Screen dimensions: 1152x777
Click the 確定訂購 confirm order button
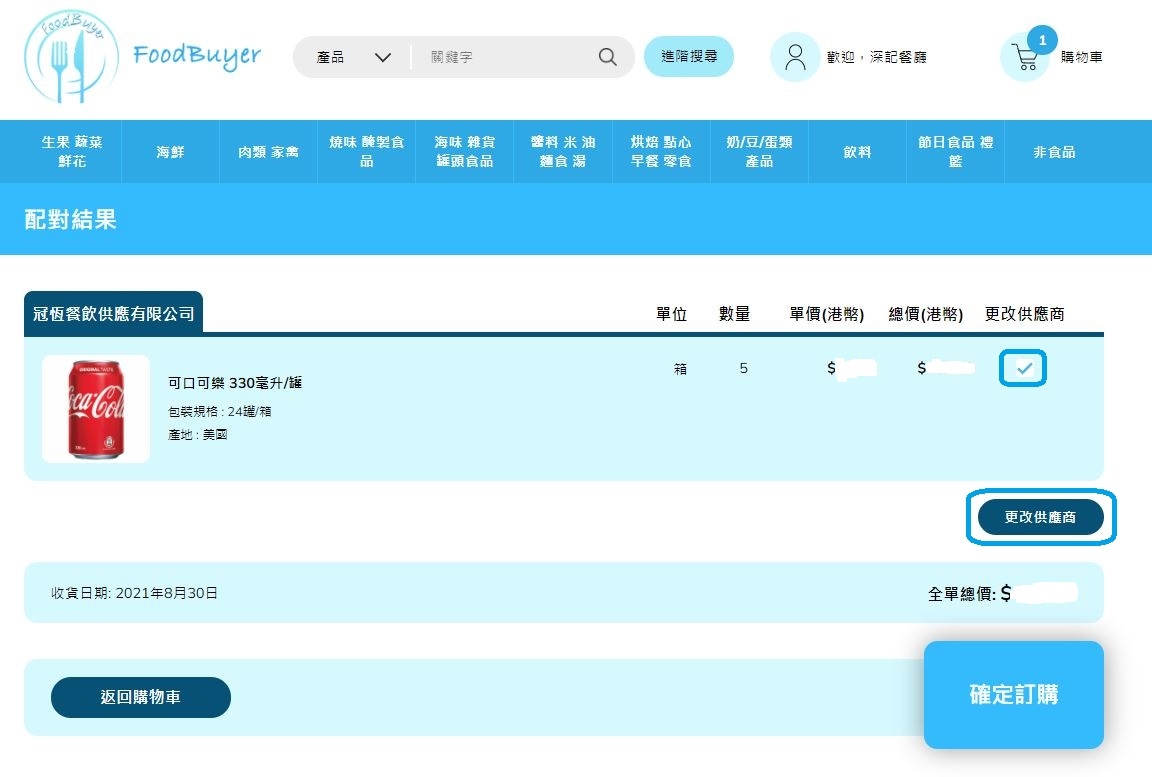(x=1014, y=695)
